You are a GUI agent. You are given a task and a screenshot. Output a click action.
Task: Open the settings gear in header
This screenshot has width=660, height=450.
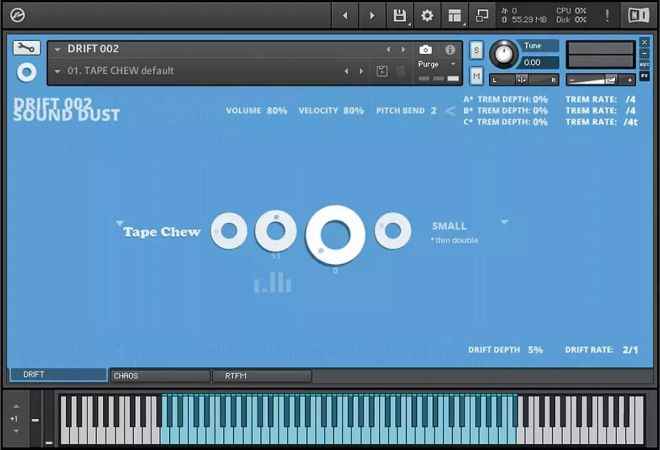pyautogui.click(x=427, y=16)
